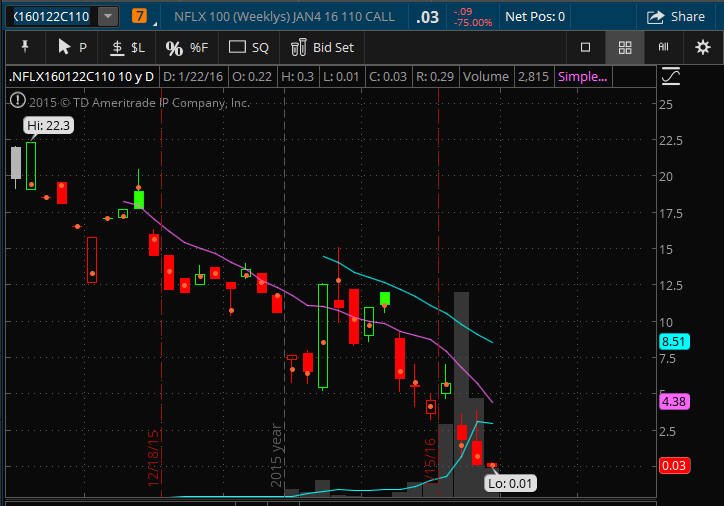Screen dimensions: 724x506
Task: Open the symbol selector dropdown arrow
Action: [x=108, y=17]
